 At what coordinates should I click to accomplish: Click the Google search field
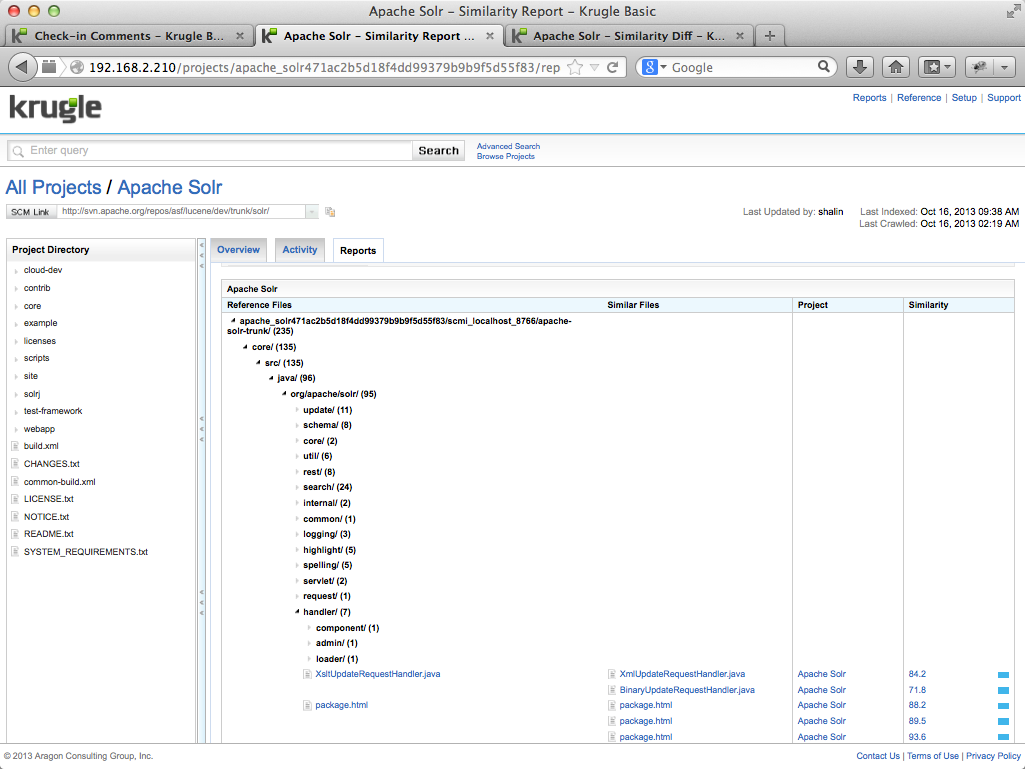742,67
